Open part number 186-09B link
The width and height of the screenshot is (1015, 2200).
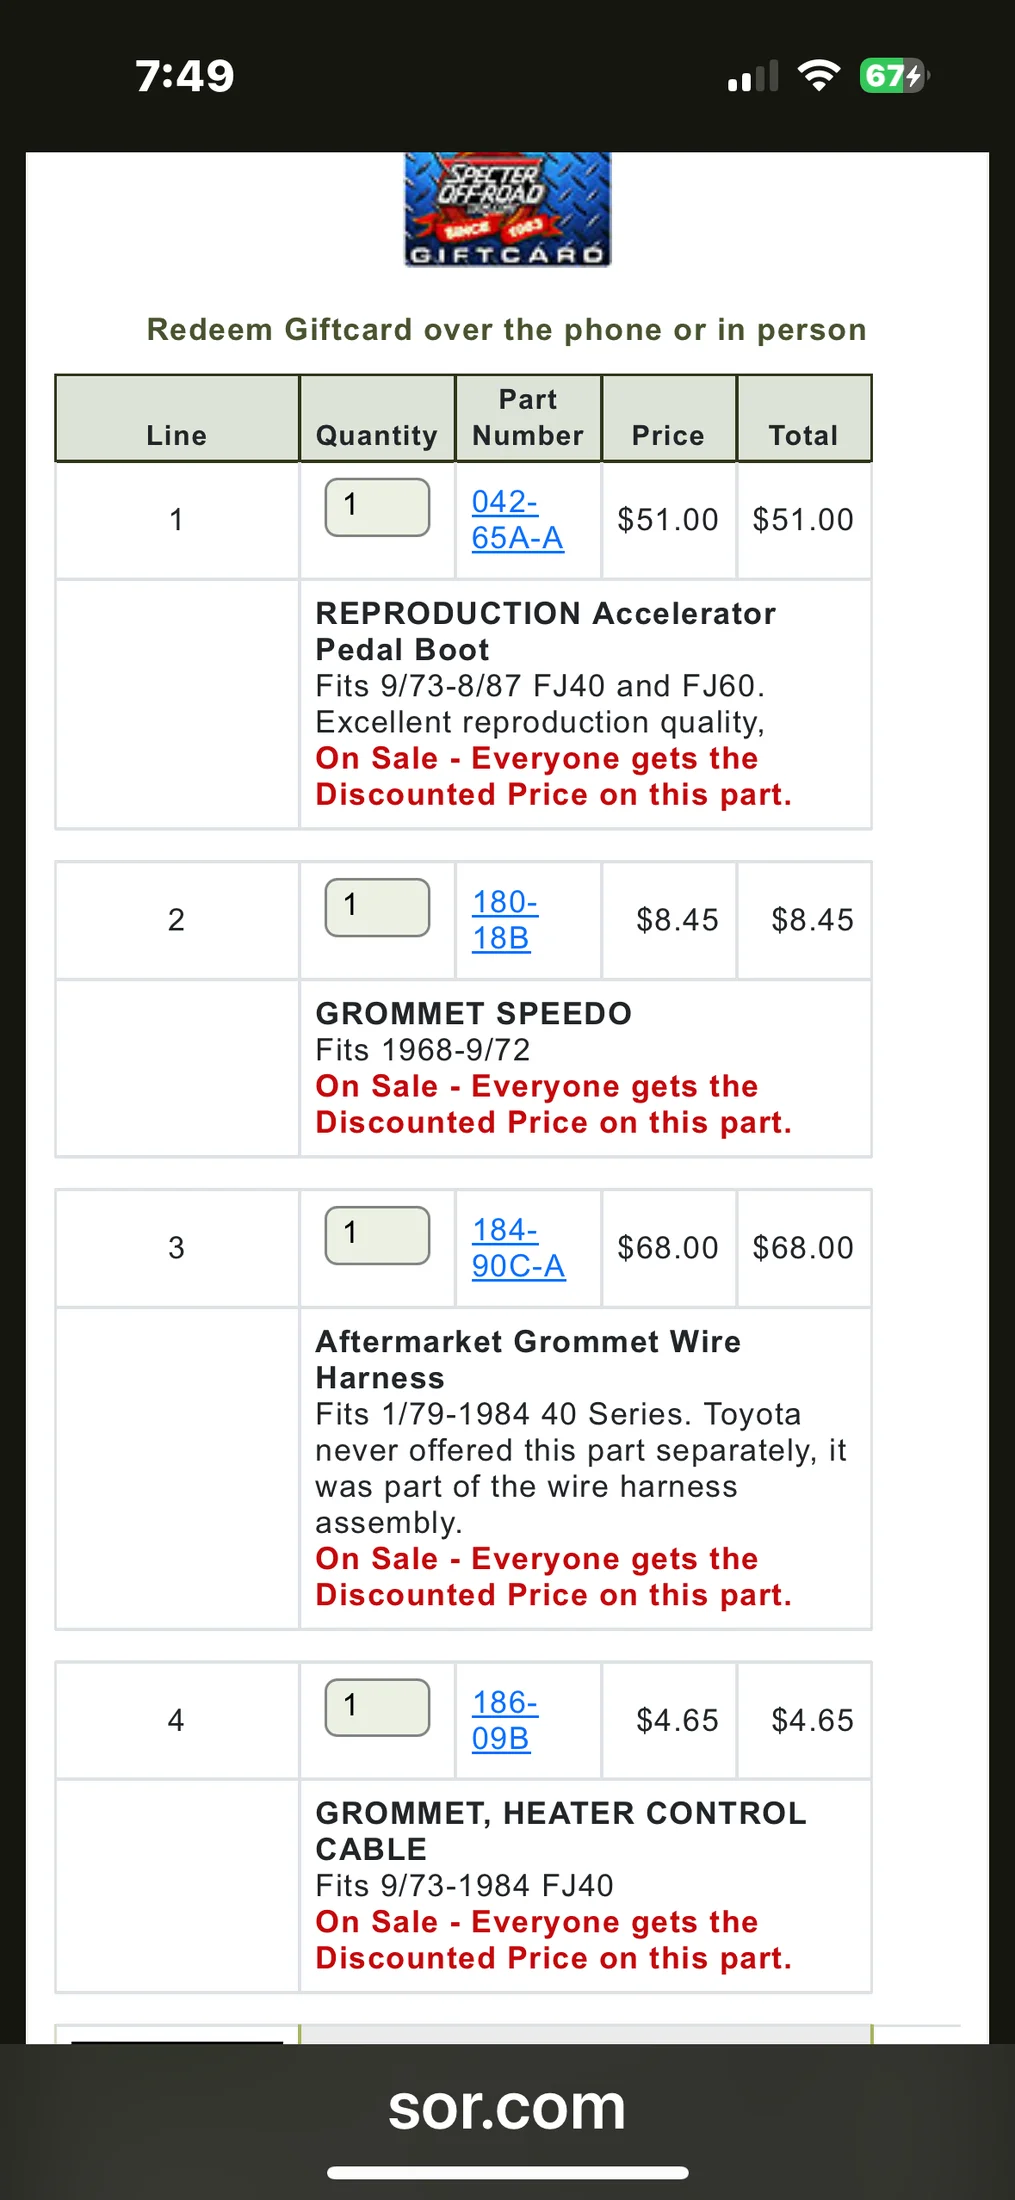[504, 1720]
